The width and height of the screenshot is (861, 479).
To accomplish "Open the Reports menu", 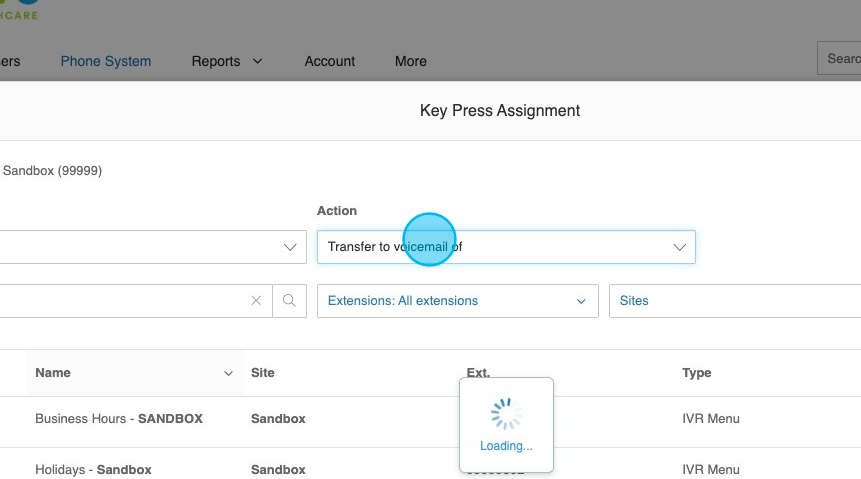I will (x=226, y=61).
